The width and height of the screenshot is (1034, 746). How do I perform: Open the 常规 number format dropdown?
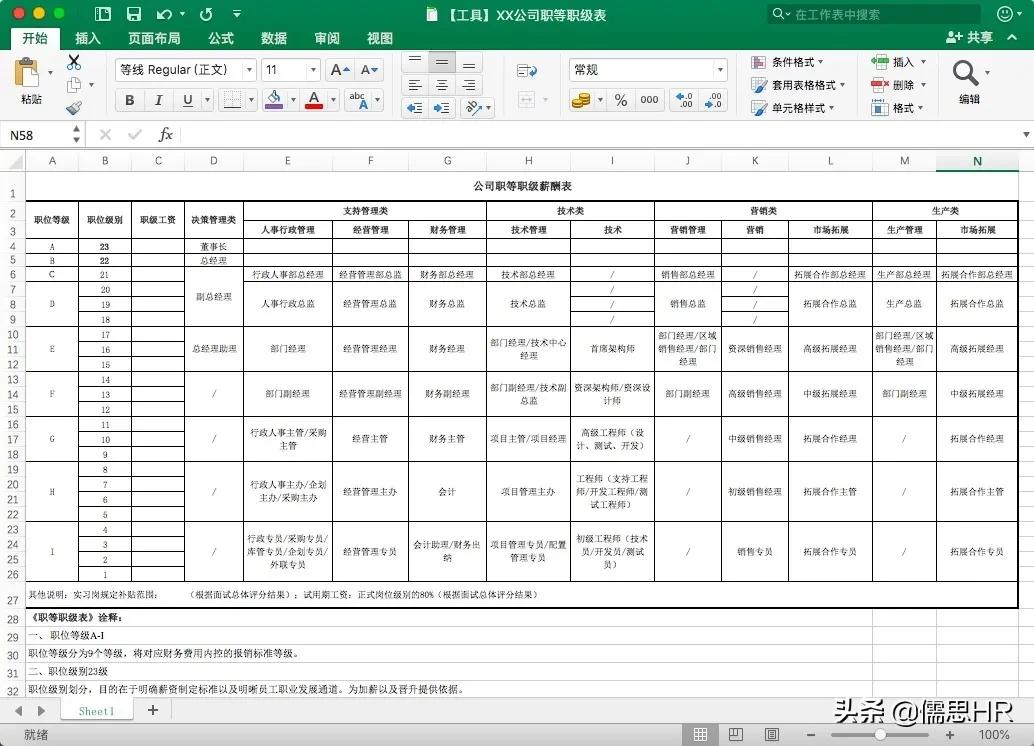(x=722, y=70)
